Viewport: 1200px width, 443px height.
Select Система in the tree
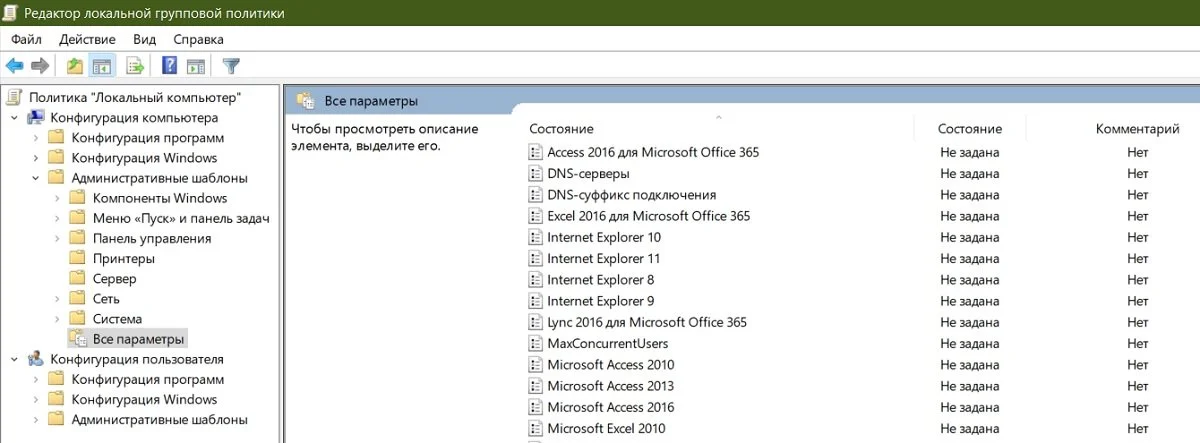click(x=117, y=319)
